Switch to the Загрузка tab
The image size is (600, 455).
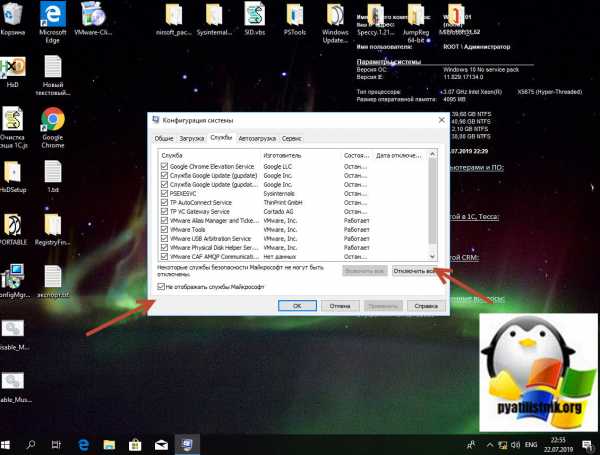tap(192, 139)
